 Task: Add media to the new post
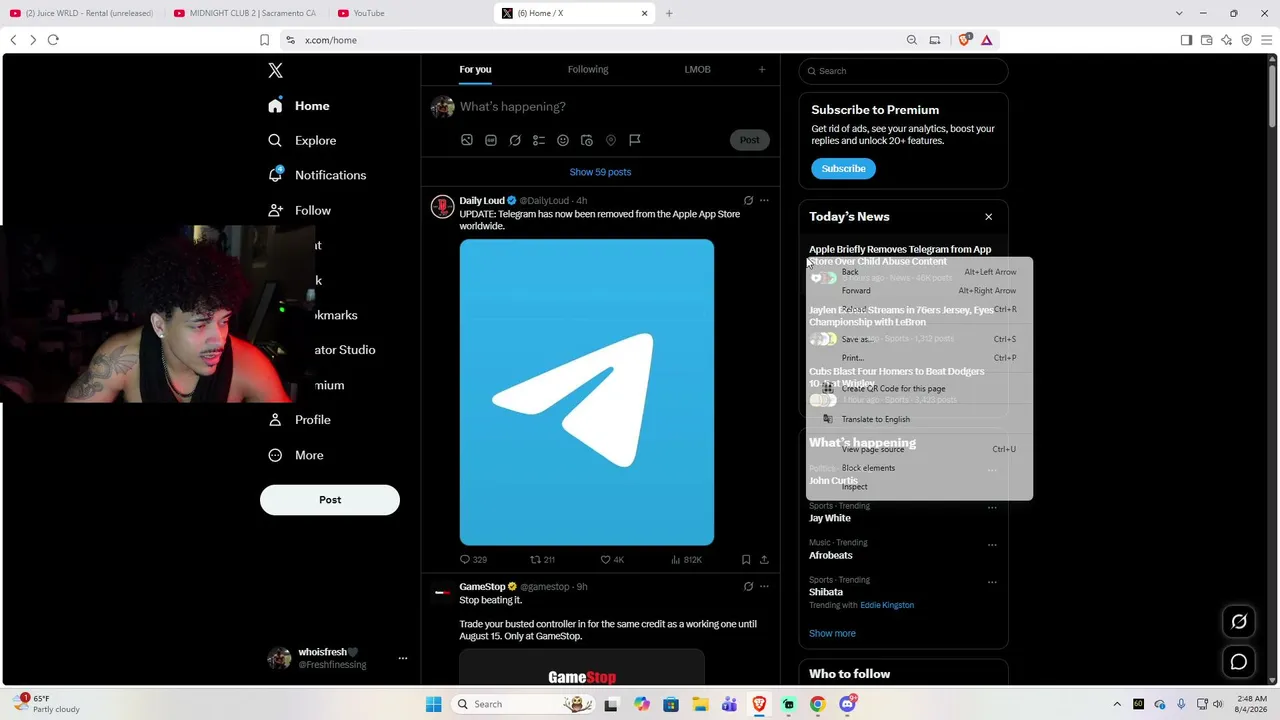pyautogui.click(x=467, y=140)
